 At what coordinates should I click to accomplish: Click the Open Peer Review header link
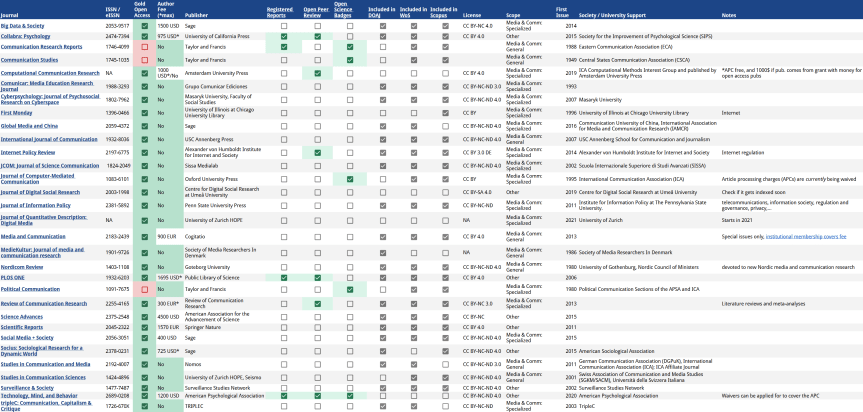(316, 13)
